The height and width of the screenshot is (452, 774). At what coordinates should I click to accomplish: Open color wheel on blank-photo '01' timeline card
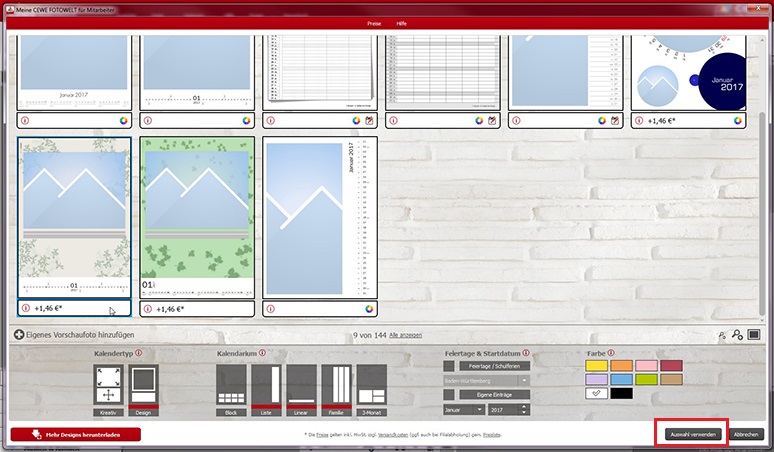coord(246,120)
